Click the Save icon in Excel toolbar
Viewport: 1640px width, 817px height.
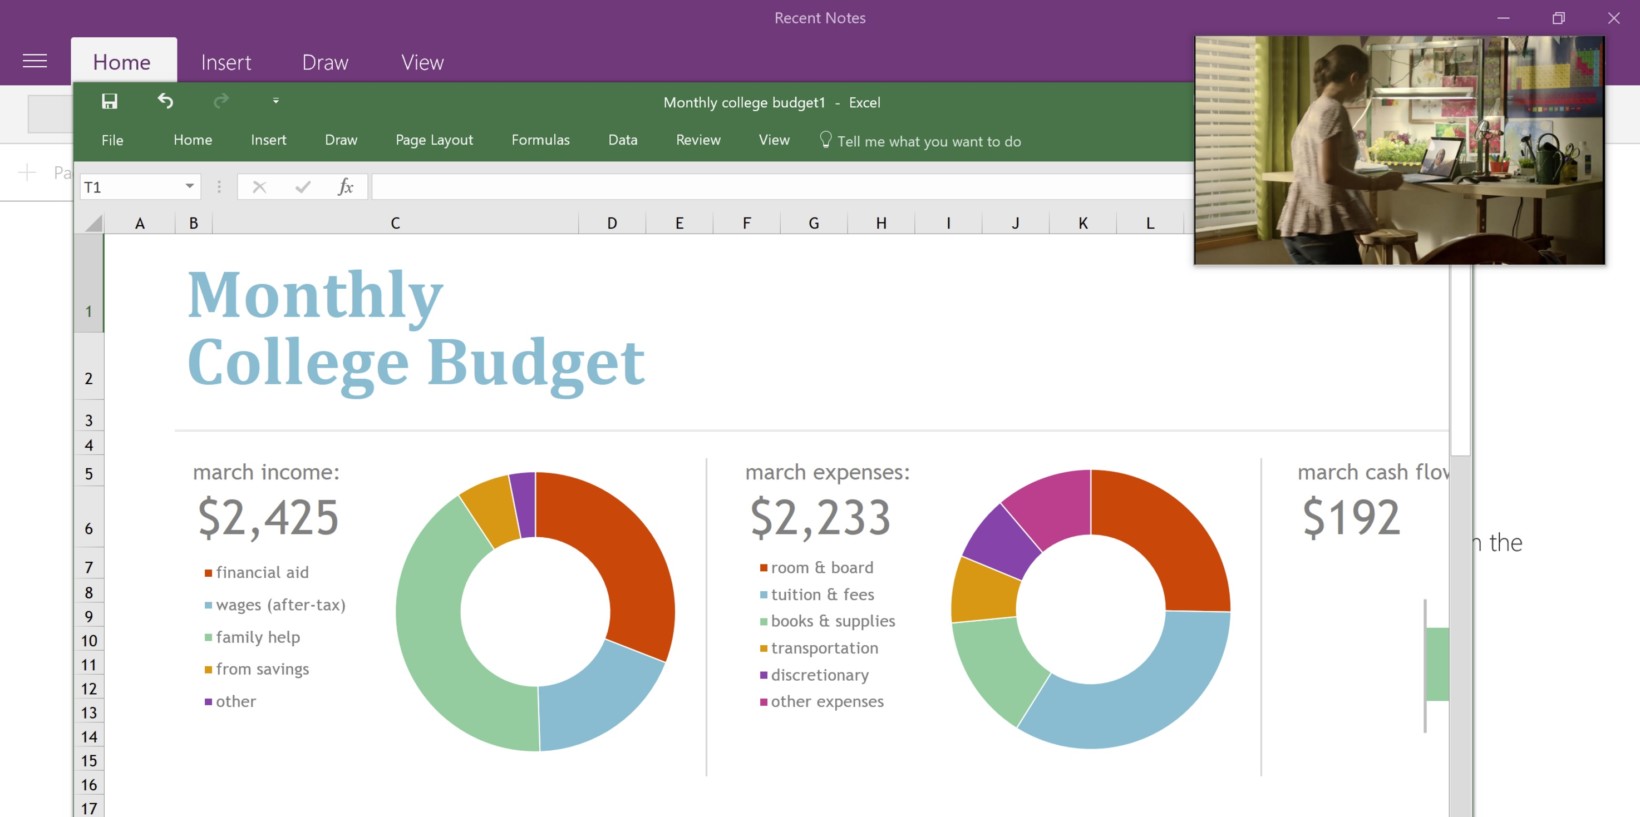(x=110, y=101)
